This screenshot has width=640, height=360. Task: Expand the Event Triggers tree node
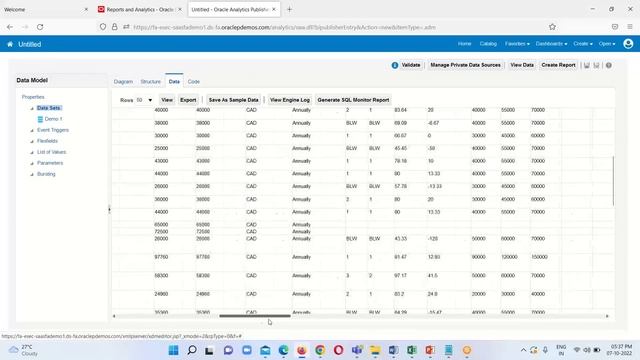point(32,131)
